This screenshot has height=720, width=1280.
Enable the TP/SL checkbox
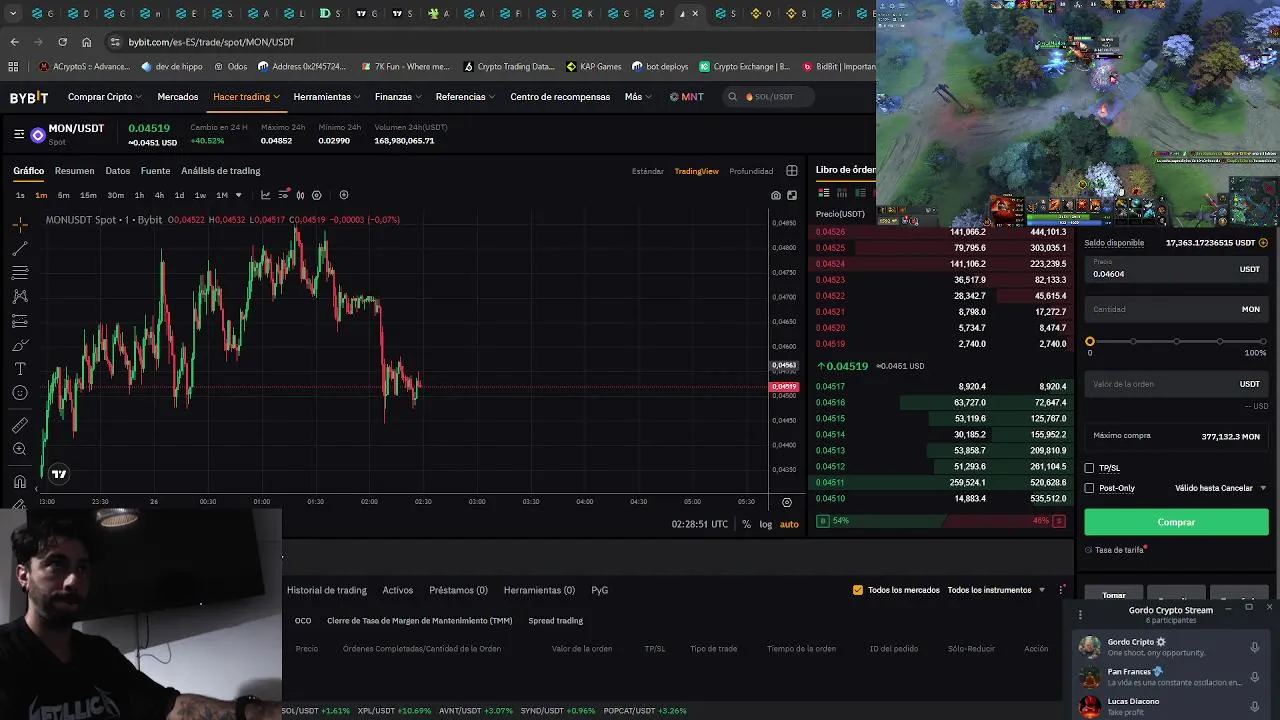1090,468
